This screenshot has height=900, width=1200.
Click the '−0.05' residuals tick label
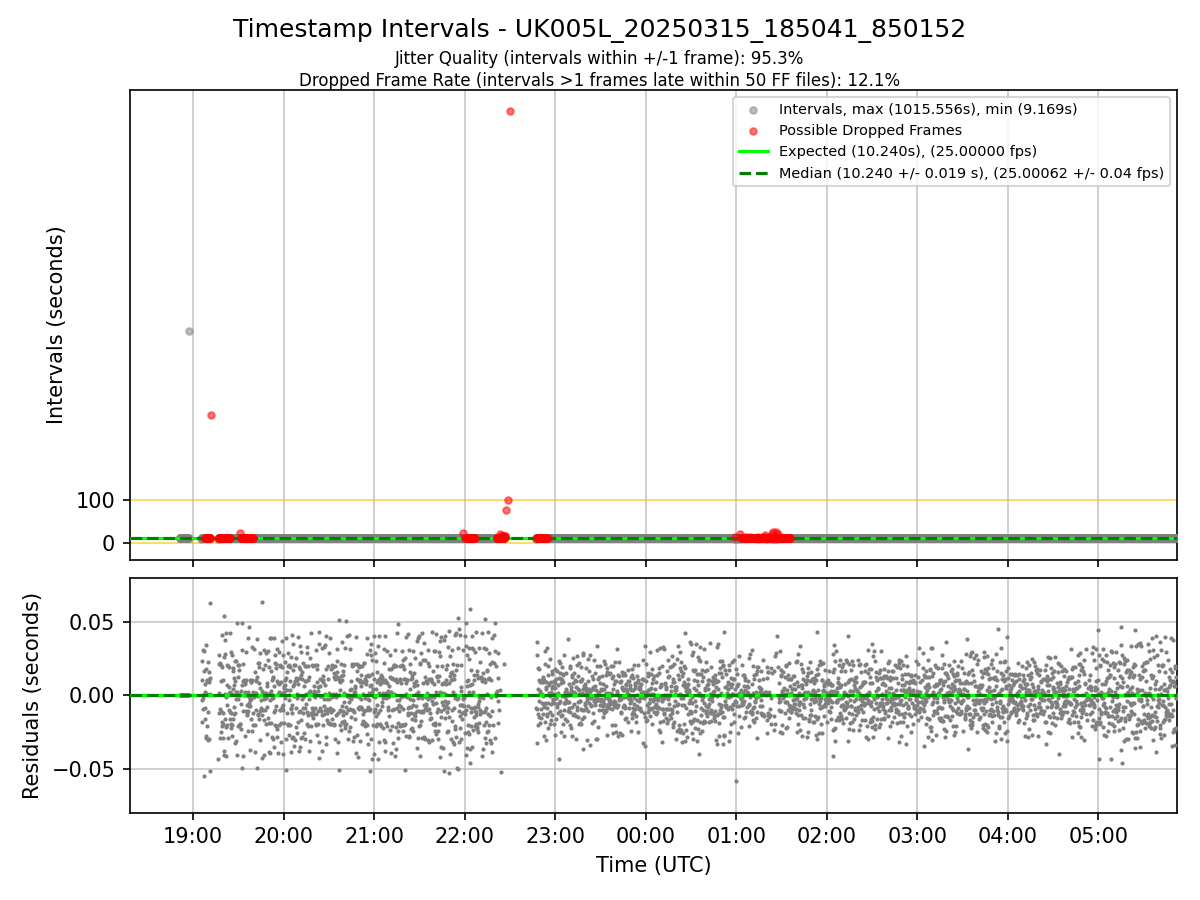[x=86, y=770]
